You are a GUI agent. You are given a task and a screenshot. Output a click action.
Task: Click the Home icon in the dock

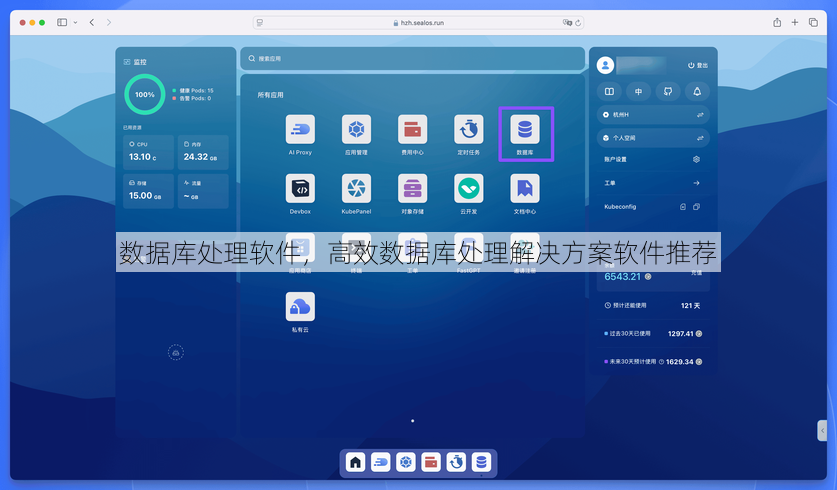pyautogui.click(x=356, y=462)
